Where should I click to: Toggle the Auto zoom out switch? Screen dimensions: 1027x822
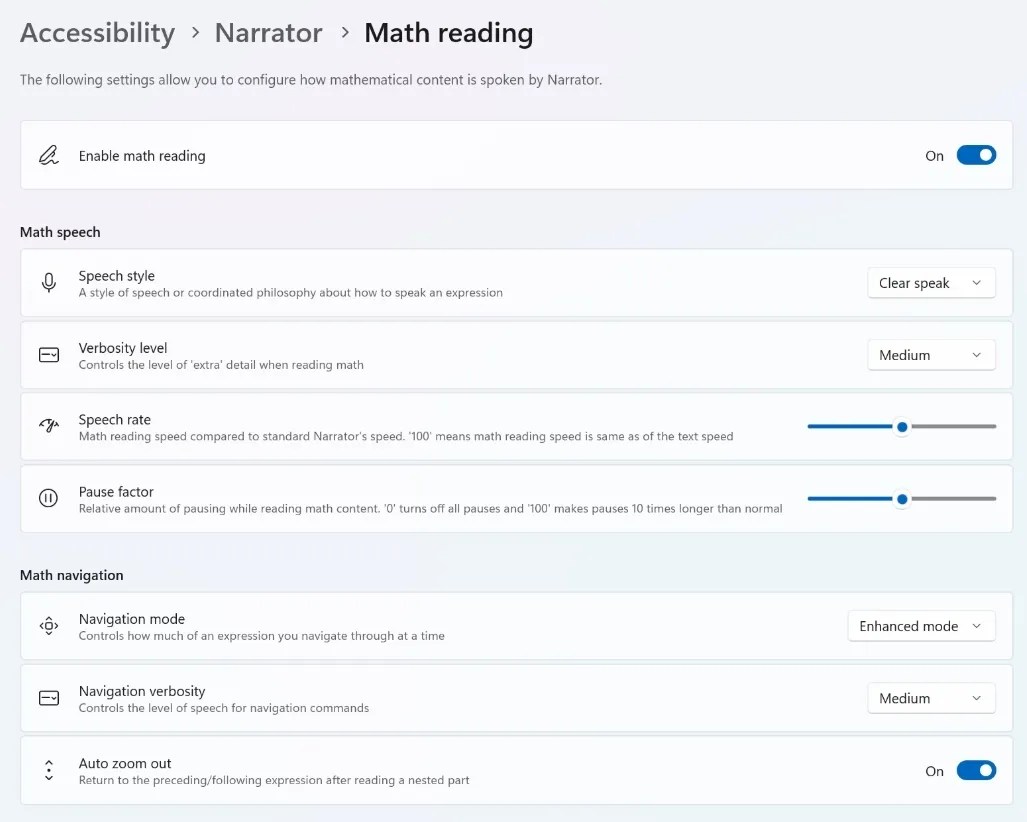[x=976, y=770]
